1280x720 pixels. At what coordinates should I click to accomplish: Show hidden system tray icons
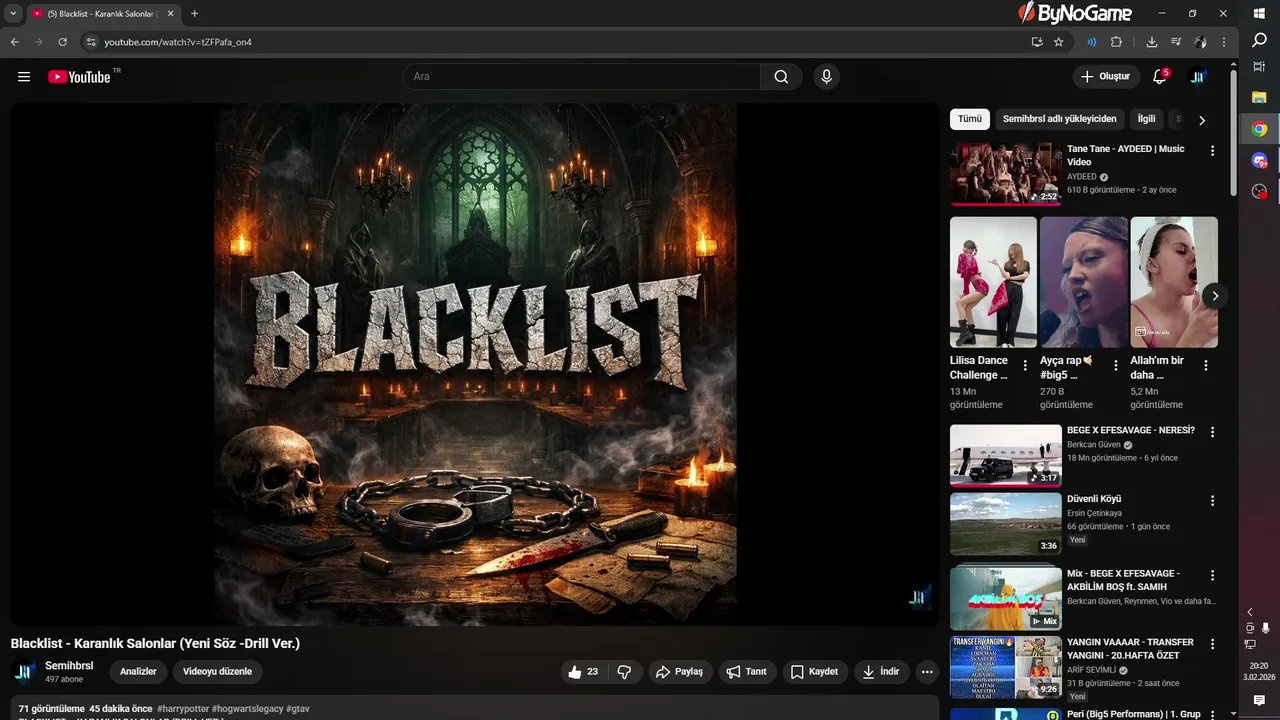pos(1249,612)
